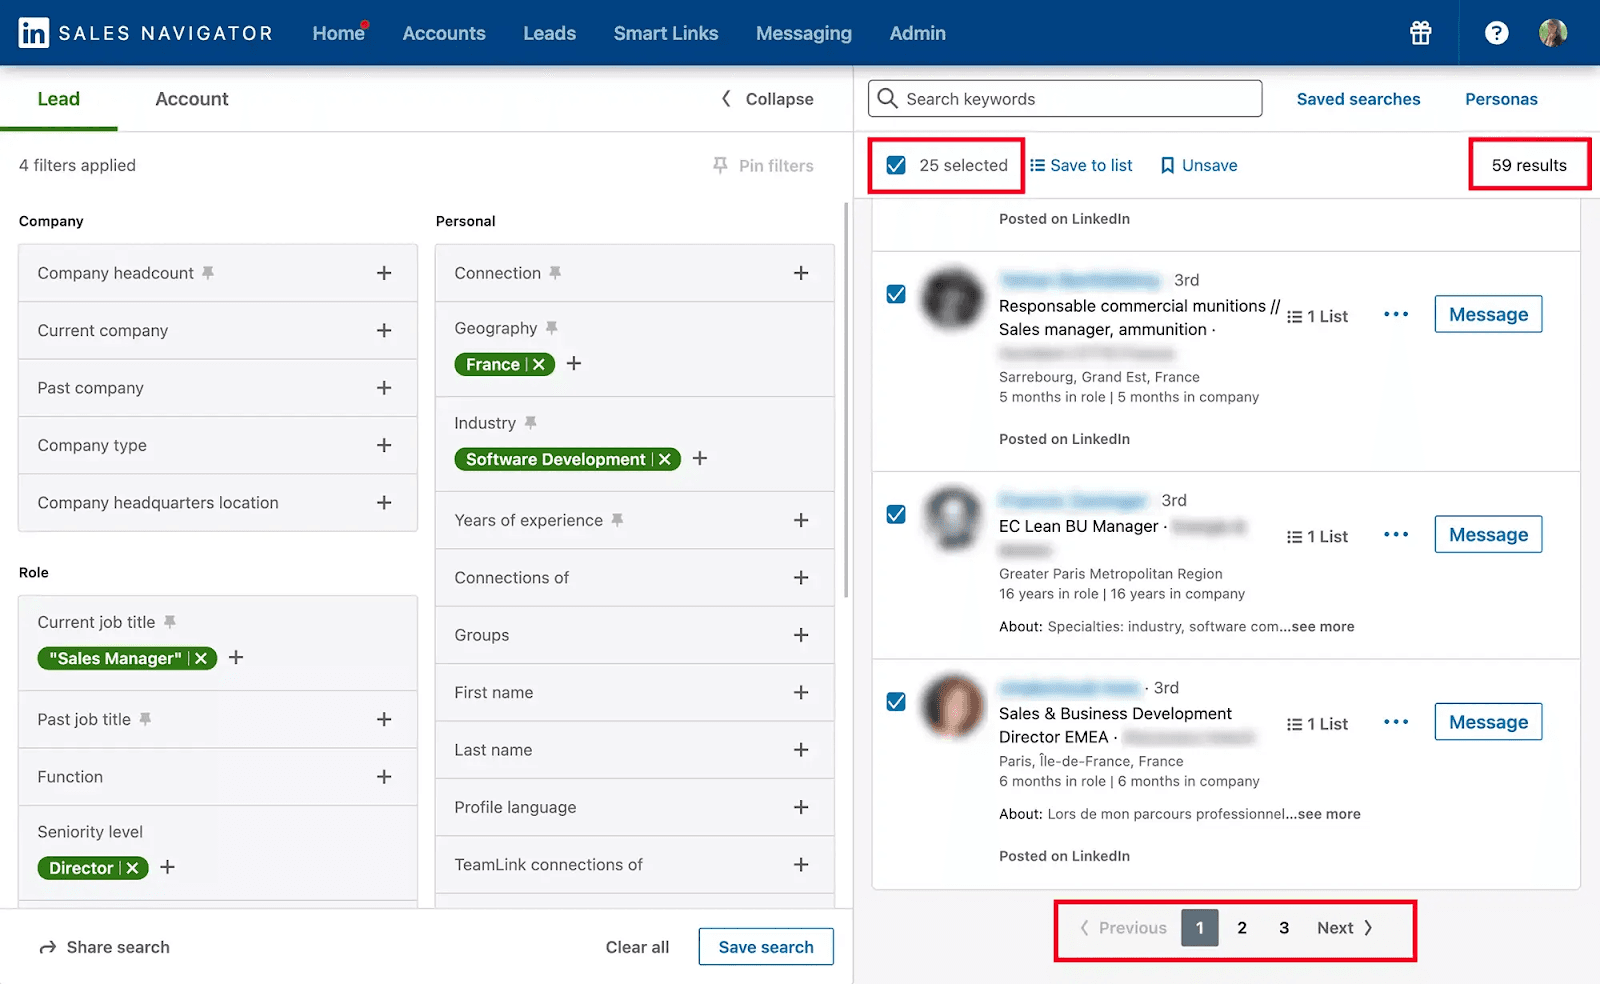The height and width of the screenshot is (984, 1600).
Task: Remove the "Sales Manager" job title chip
Action: point(201,658)
